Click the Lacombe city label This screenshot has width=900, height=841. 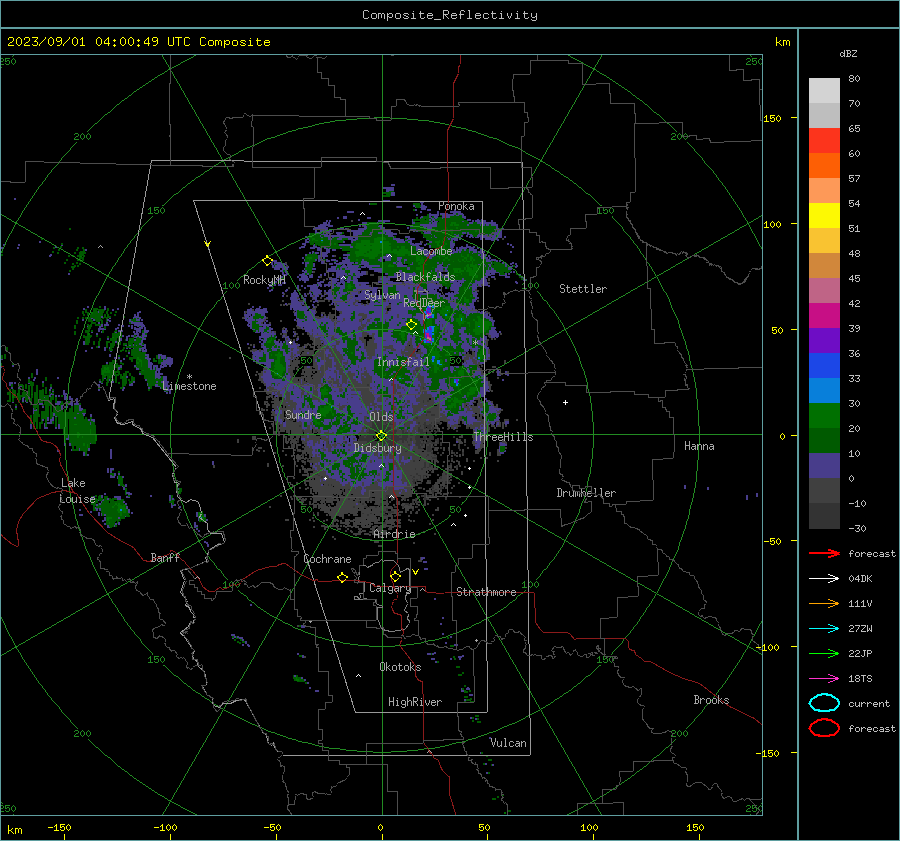pos(431,251)
